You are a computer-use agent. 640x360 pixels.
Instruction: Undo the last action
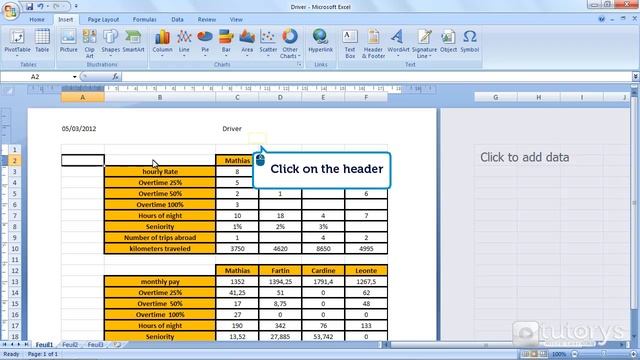pyautogui.click(x=40, y=7)
